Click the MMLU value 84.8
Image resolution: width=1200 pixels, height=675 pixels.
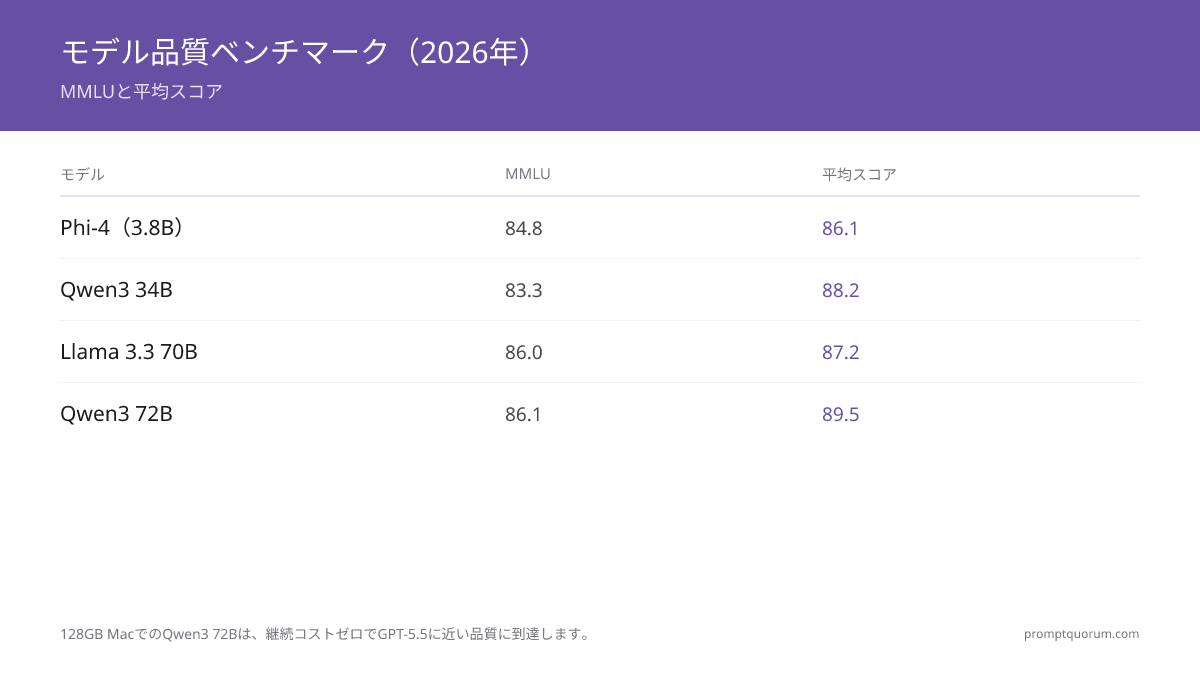tap(524, 228)
